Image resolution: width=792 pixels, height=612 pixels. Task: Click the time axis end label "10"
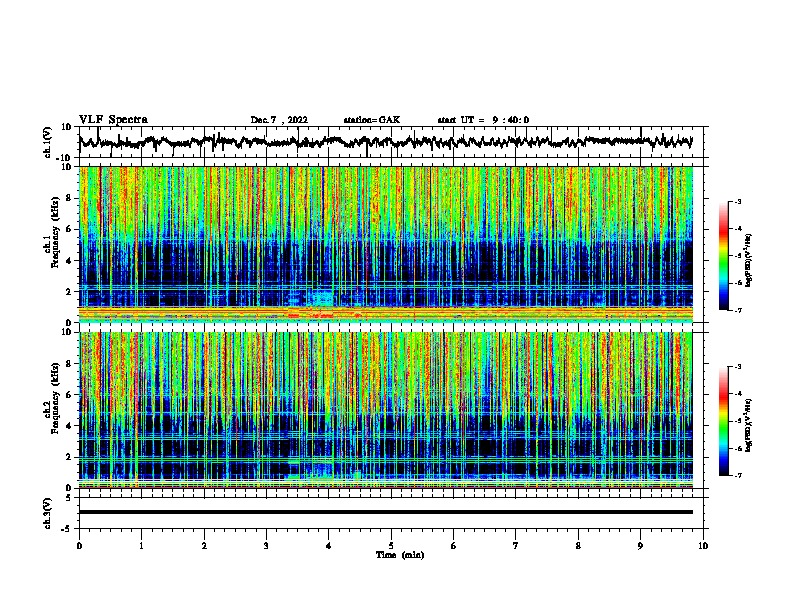pos(703,546)
